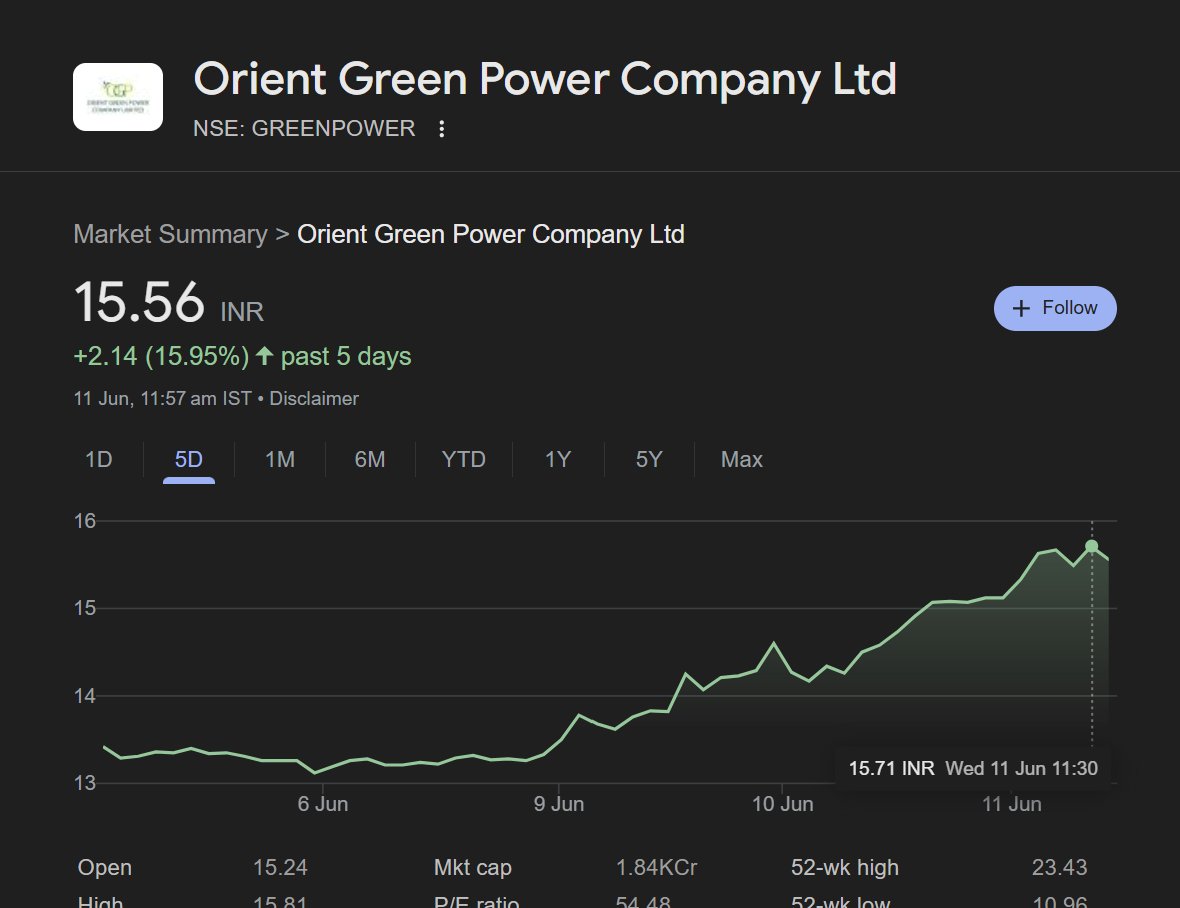Click the NSE: GREENPOWER ticker text
Image resolution: width=1180 pixels, height=908 pixels.
[x=304, y=129]
